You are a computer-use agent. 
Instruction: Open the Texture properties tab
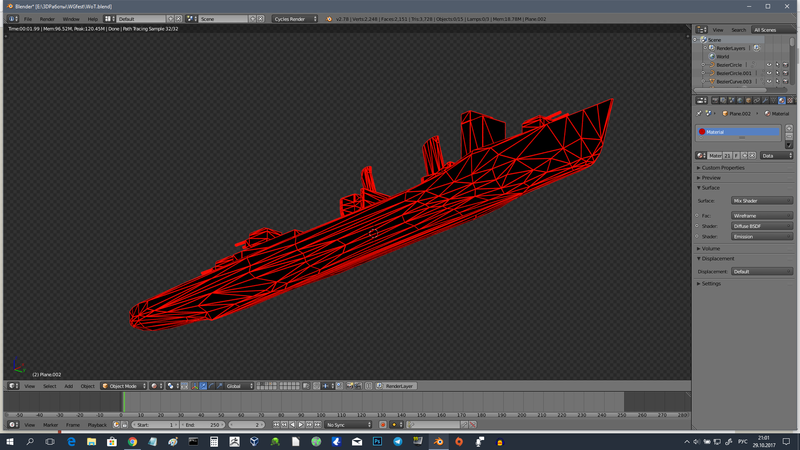790,101
